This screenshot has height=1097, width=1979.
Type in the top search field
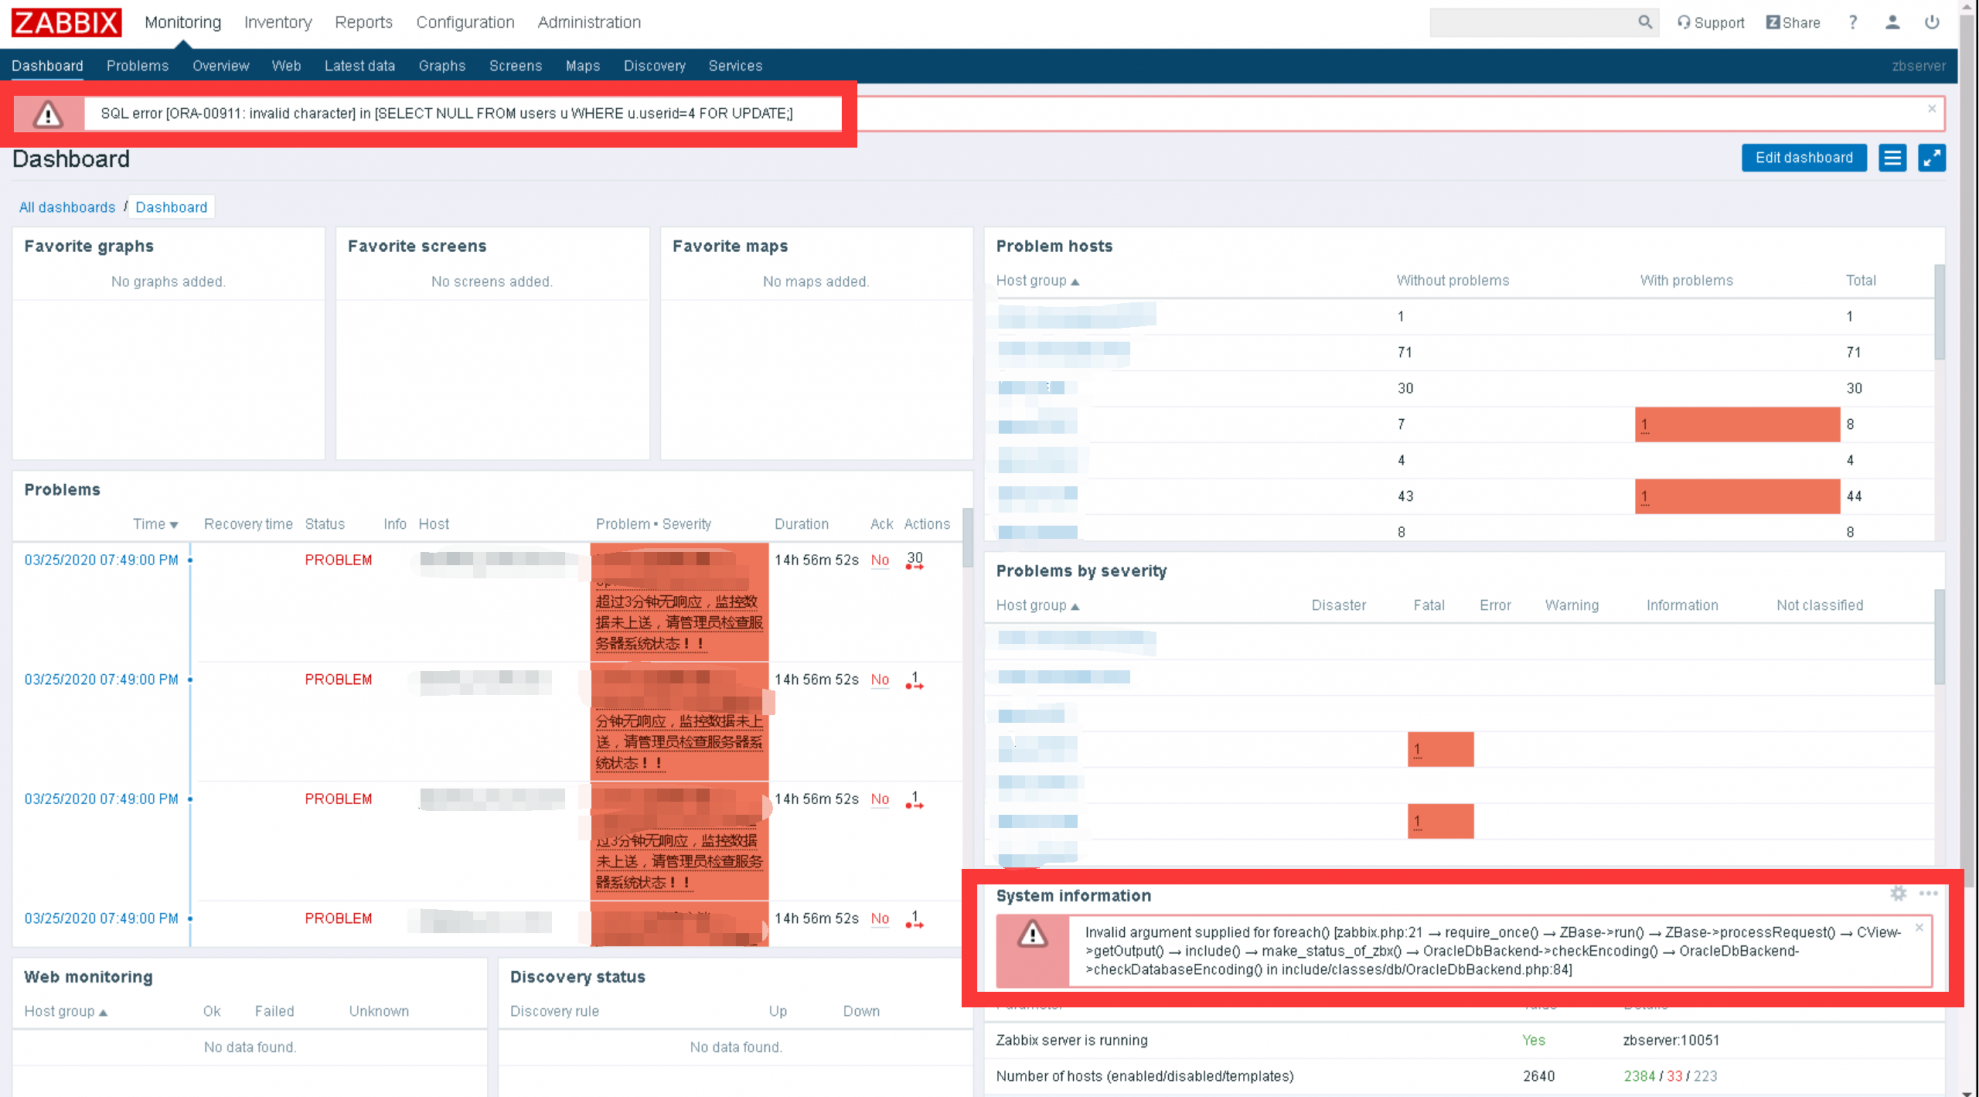point(1530,22)
